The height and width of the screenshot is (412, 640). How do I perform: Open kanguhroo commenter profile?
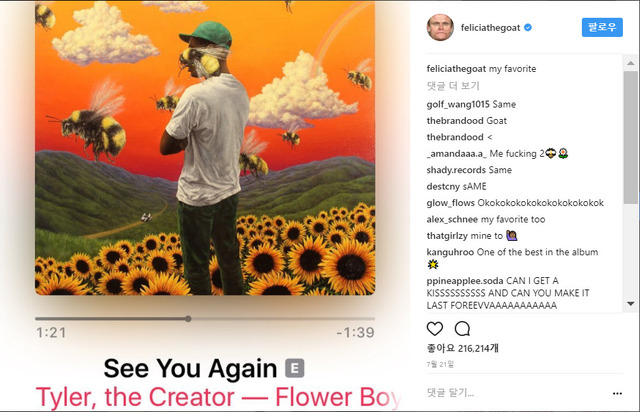[450, 252]
